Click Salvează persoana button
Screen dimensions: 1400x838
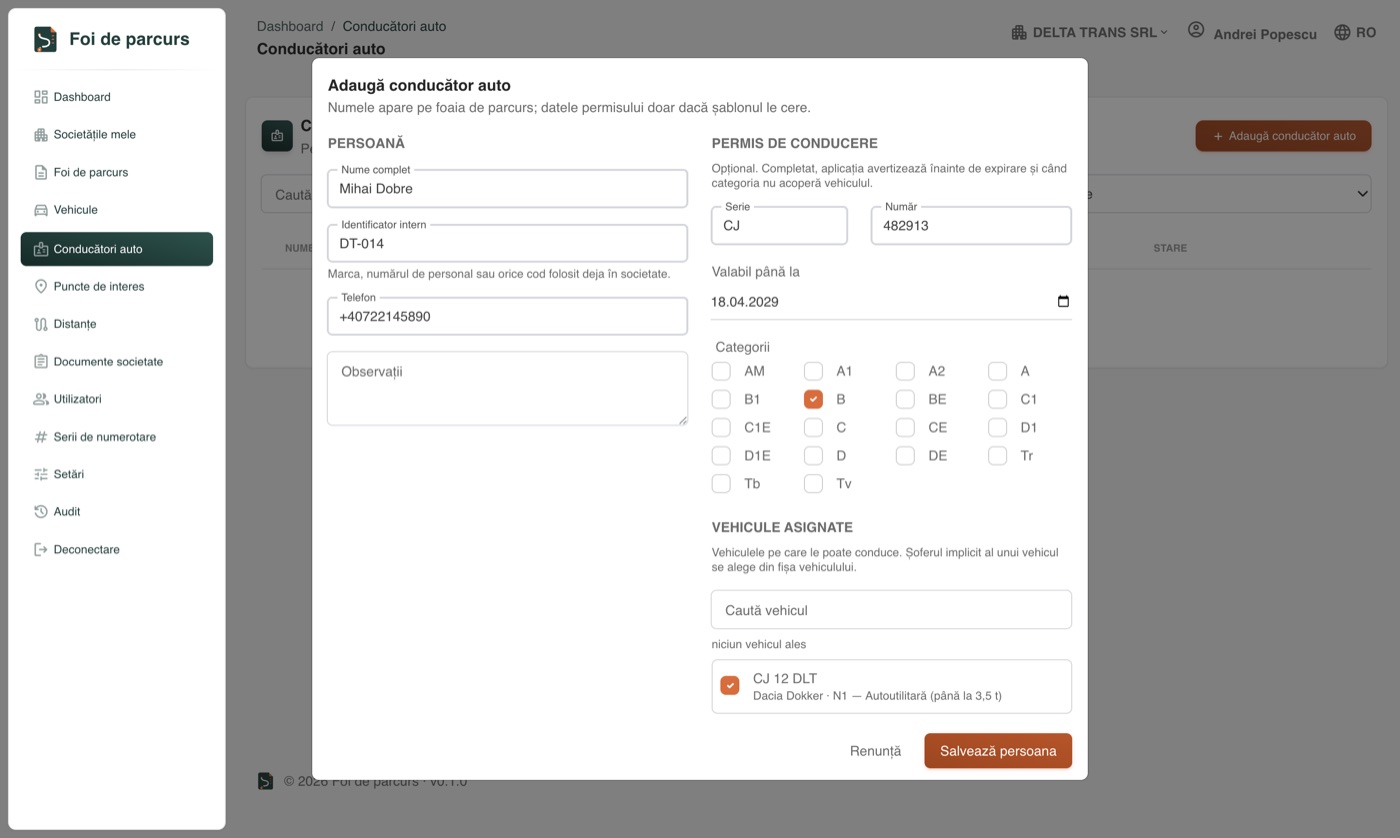998,751
